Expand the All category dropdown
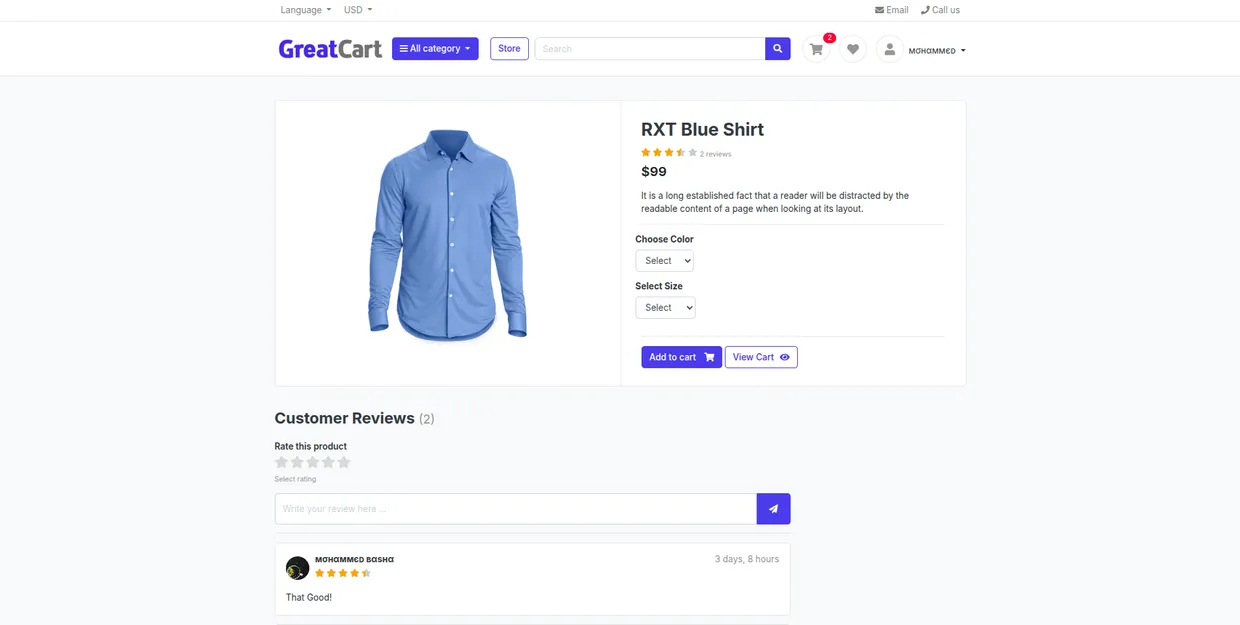The image size is (1240, 625). click(435, 49)
